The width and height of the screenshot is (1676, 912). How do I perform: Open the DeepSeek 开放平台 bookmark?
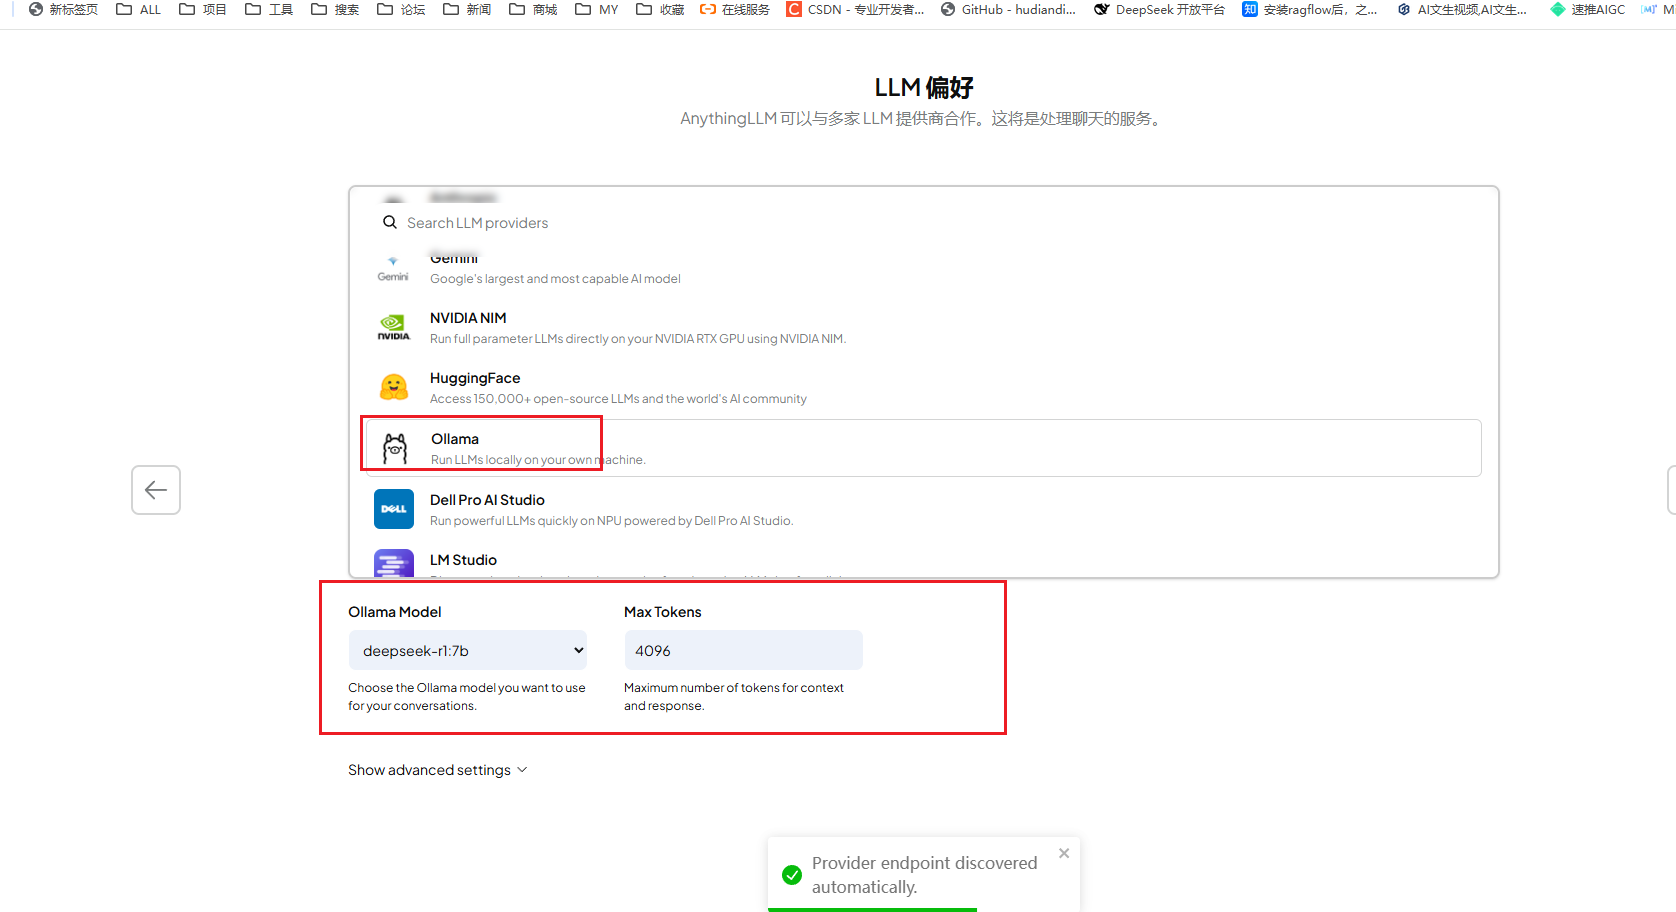pos(1159,10)
